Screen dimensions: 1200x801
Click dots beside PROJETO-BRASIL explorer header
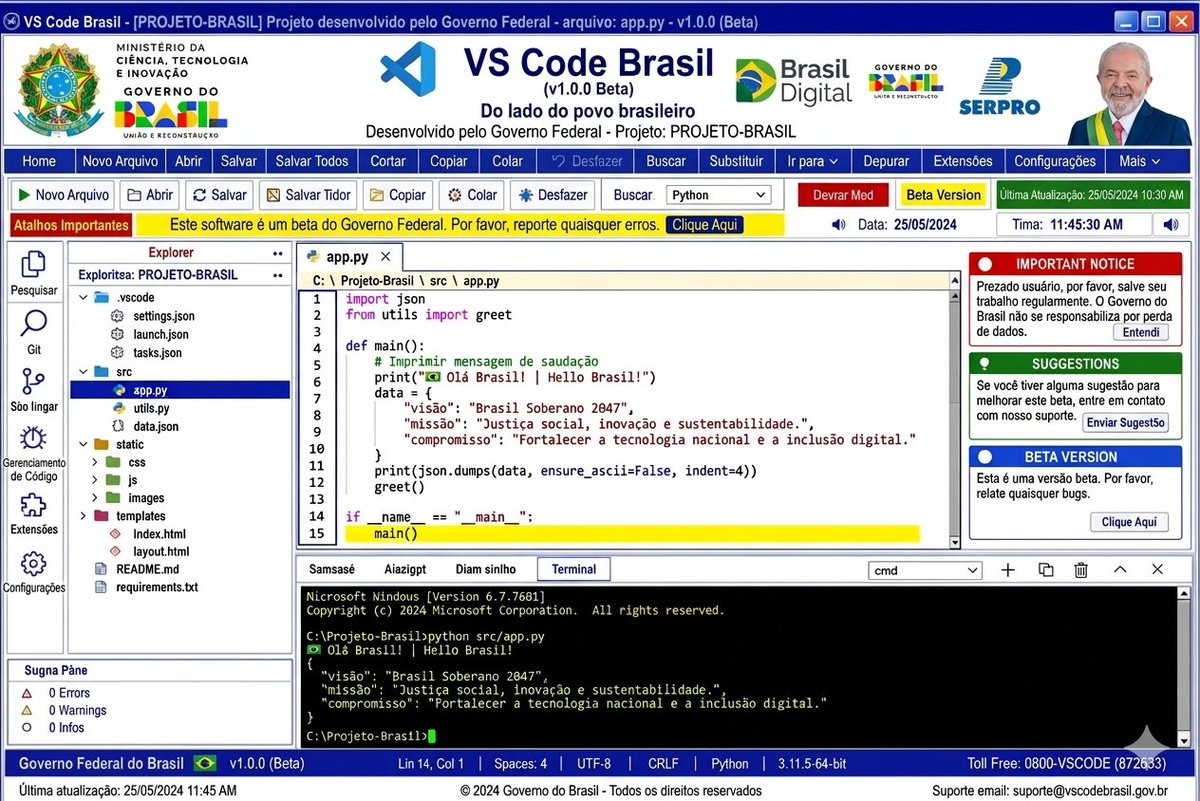pos(277,275)
